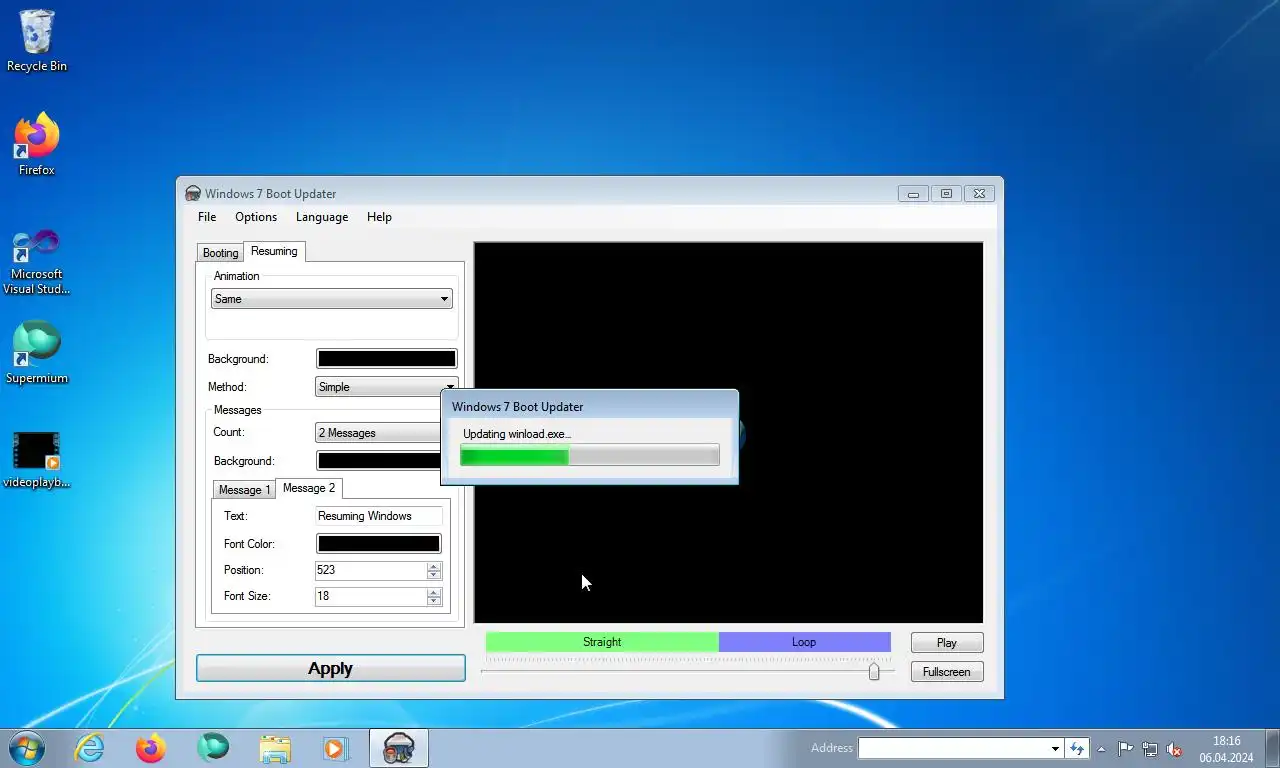Screen dimensions: 1280x768
Task: Show hidden tray icons arrow
Action: click(1102, 749)
